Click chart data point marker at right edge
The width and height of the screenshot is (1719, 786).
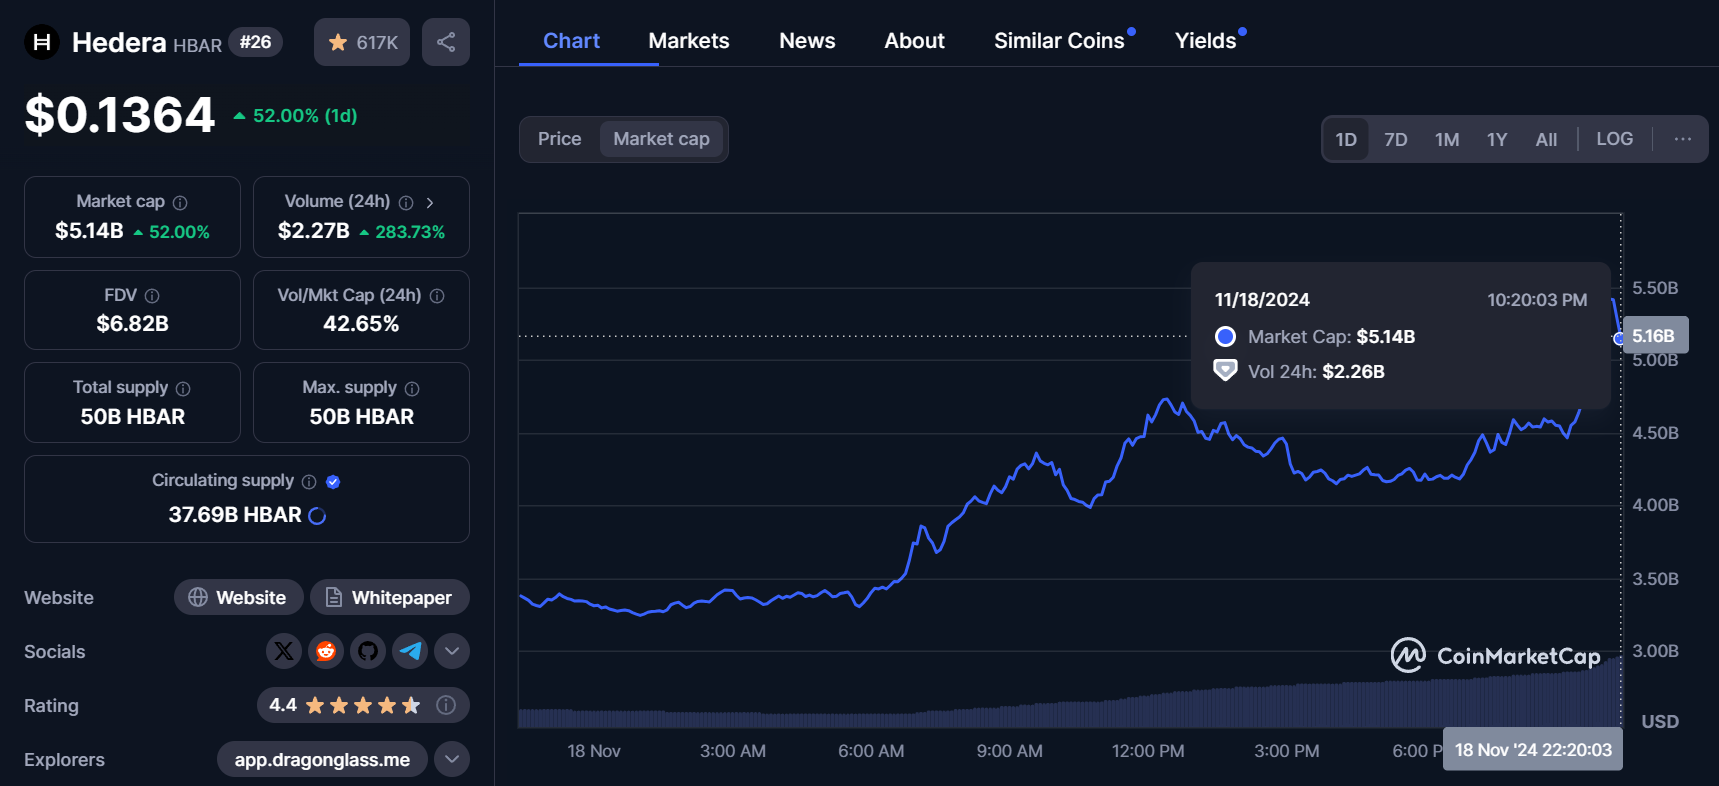click(x=1619, y=339)
